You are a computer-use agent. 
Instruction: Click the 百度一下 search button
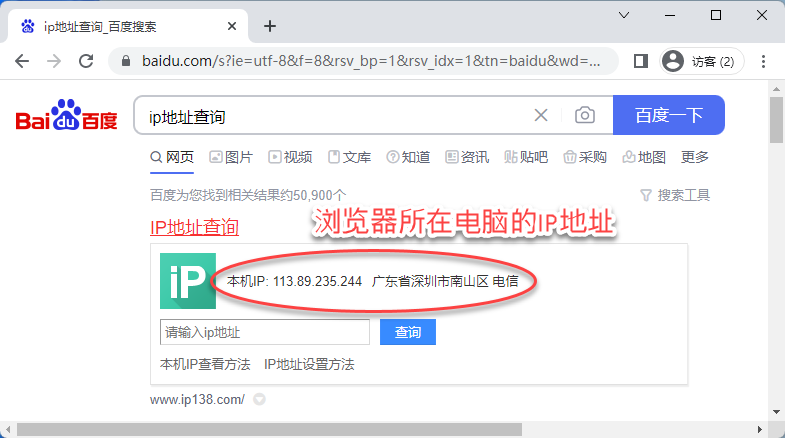click(669, 115)
